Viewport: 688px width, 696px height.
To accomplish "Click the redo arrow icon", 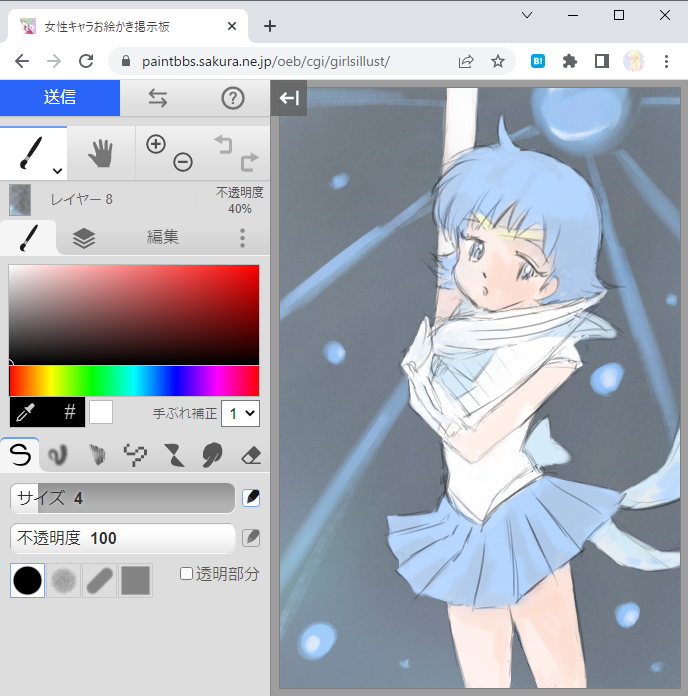I will coord(249,162).
